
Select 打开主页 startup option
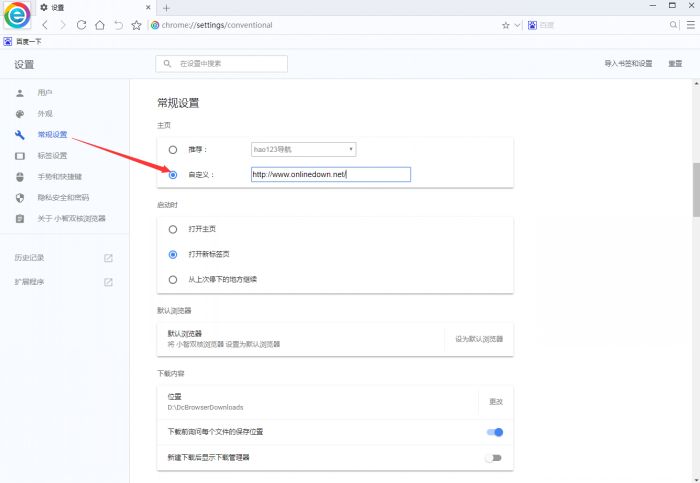(x=173, y=229)
